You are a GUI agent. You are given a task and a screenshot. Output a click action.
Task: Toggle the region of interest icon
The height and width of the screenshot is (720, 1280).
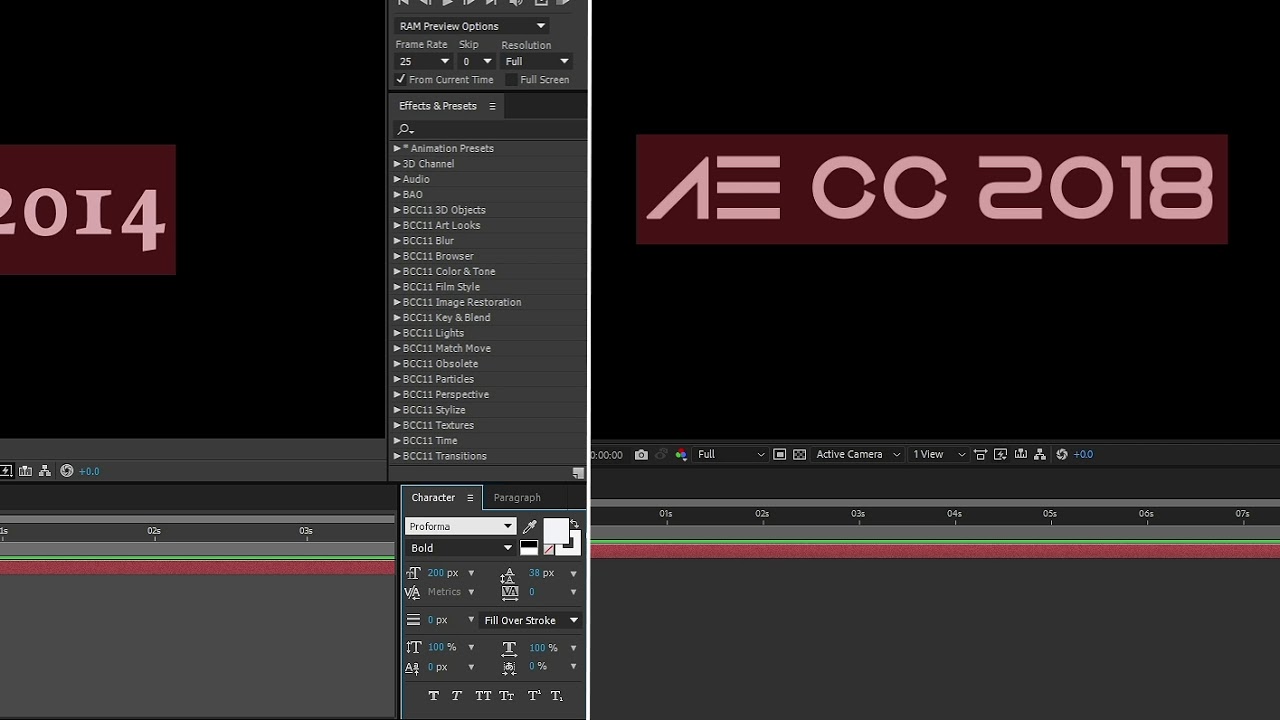(780, 454)
